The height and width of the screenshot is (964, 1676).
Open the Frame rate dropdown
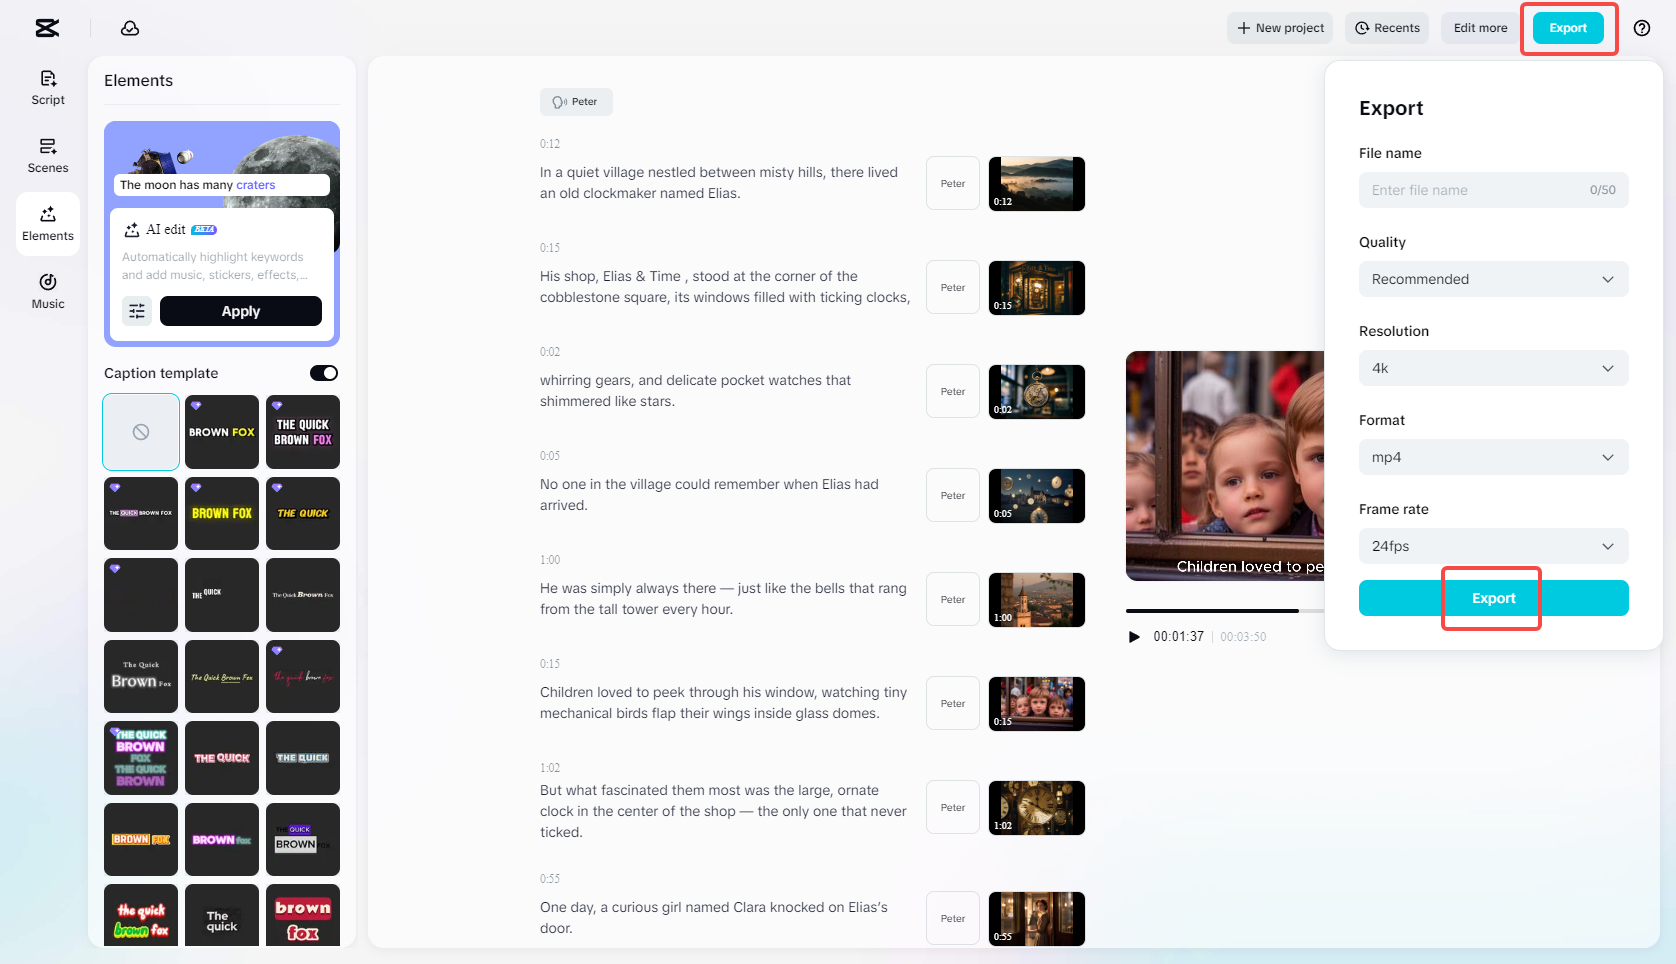click(1494, 546)
